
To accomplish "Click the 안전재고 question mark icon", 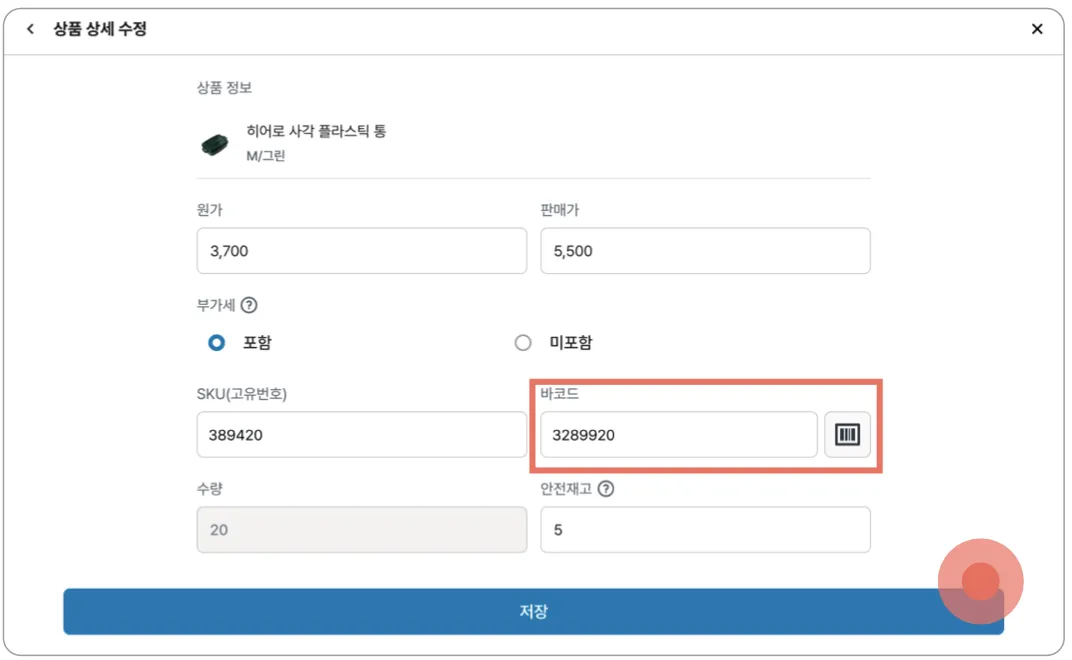I will tap(605, 489).
